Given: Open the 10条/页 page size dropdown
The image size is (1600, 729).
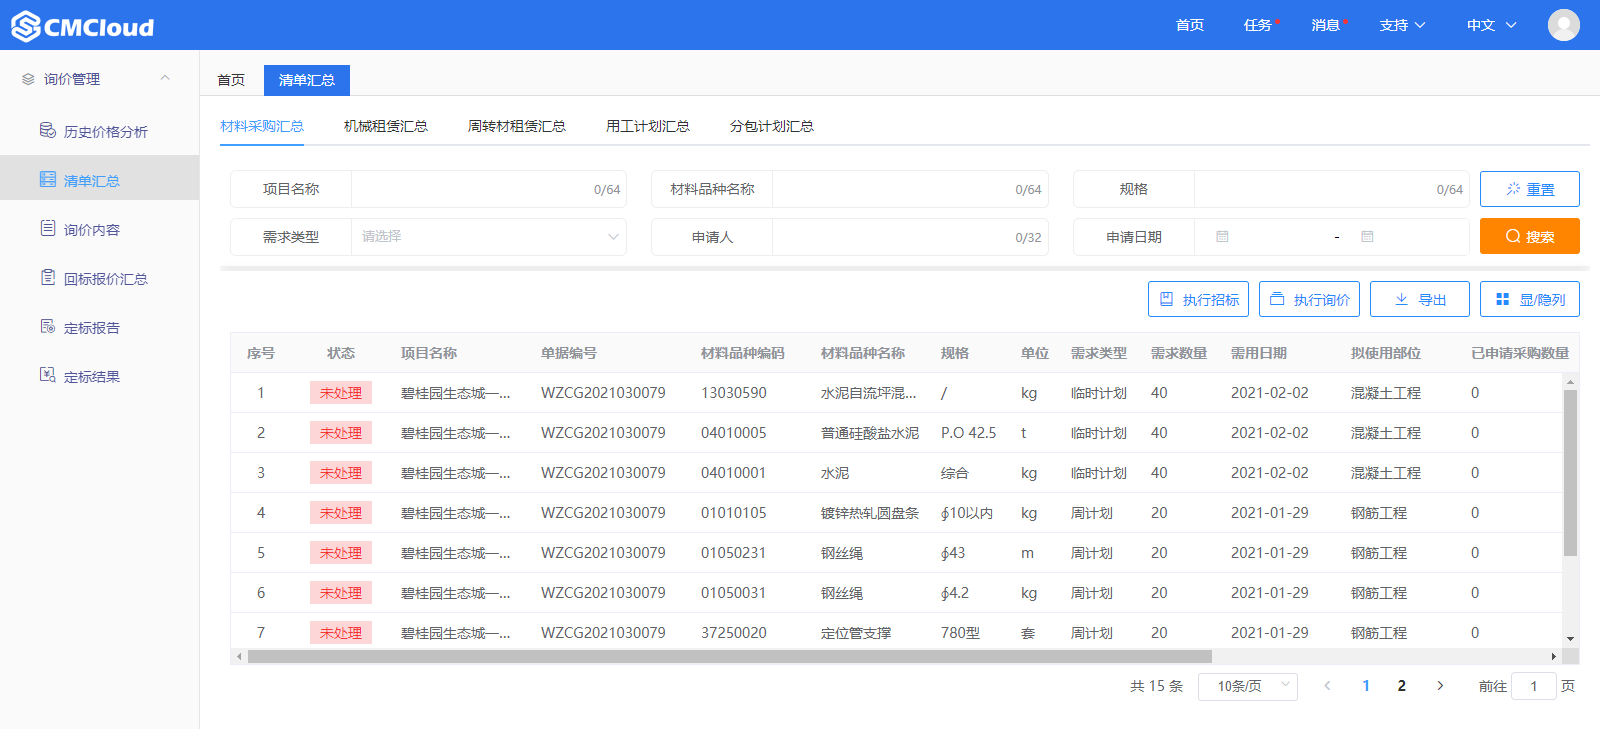Looking at the screenshot, I should 1248,686.
